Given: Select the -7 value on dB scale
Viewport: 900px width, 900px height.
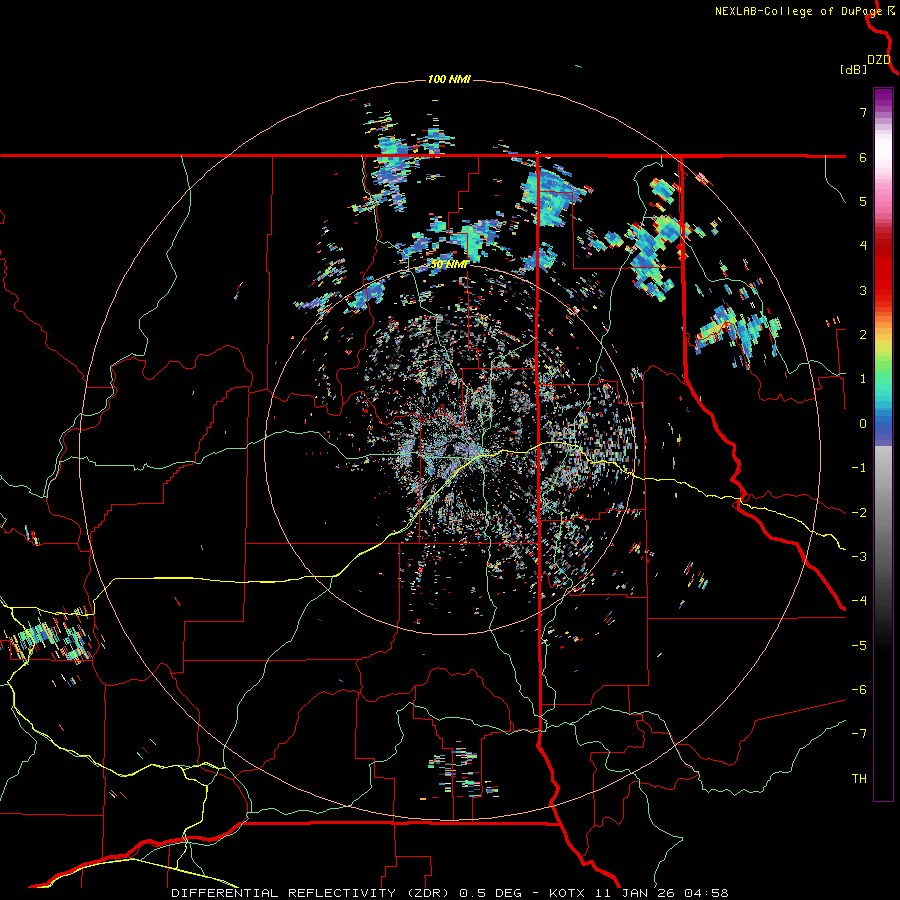Looking at the screenshot, I should [859, 734].
